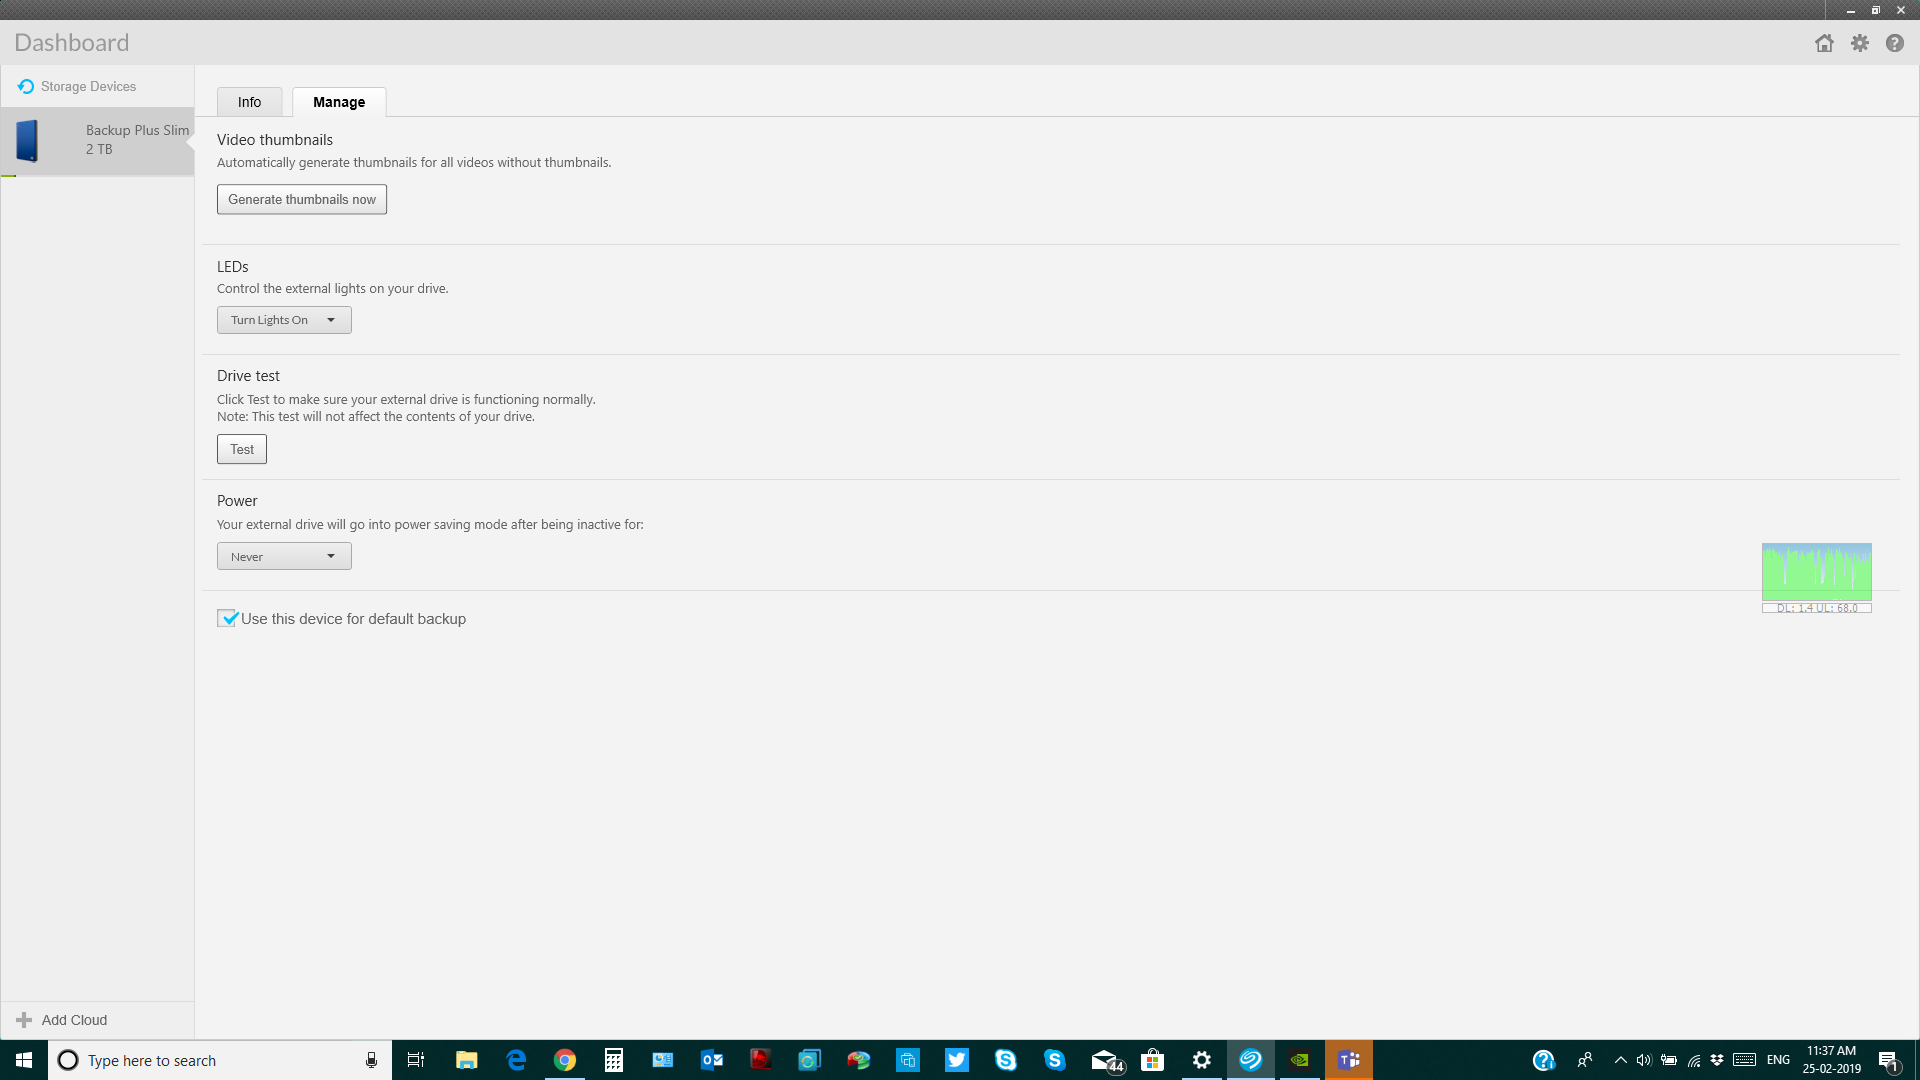The image size is (1920, 1080).
Task: Click the WD Dashboard help icon
Action: (1895, 42)
